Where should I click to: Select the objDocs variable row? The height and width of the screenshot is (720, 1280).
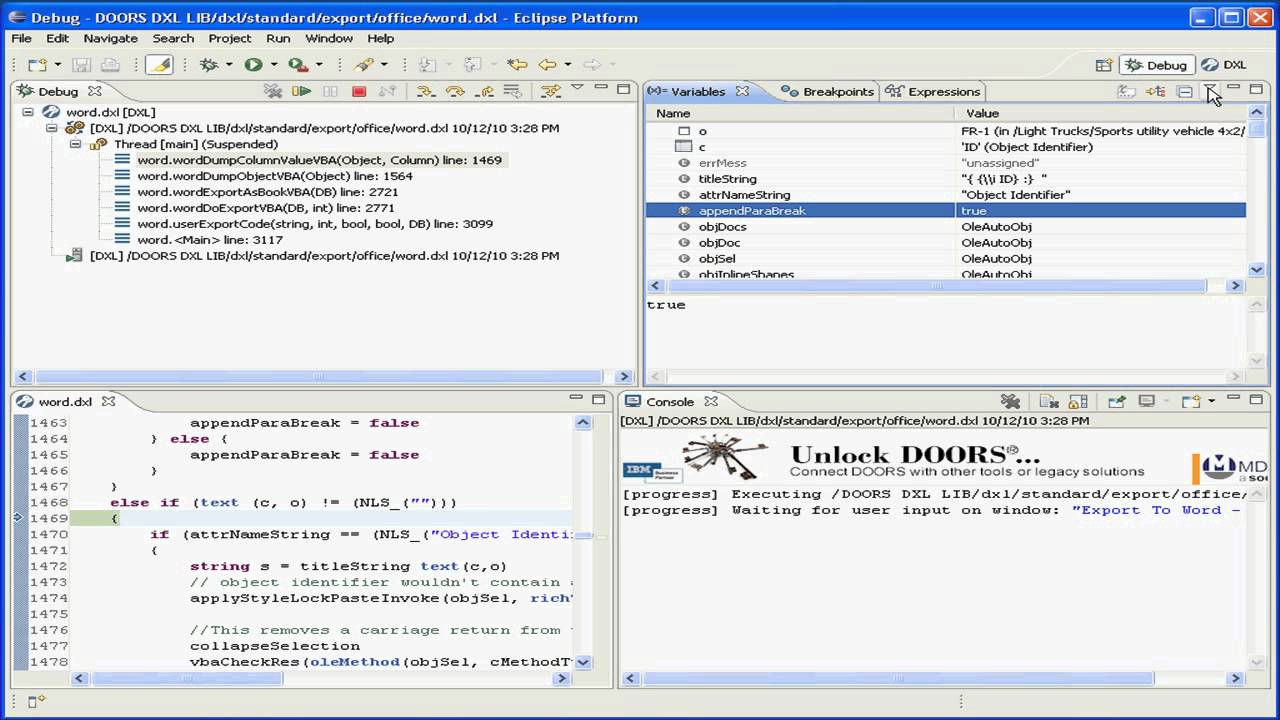click(x=946, y=227)
